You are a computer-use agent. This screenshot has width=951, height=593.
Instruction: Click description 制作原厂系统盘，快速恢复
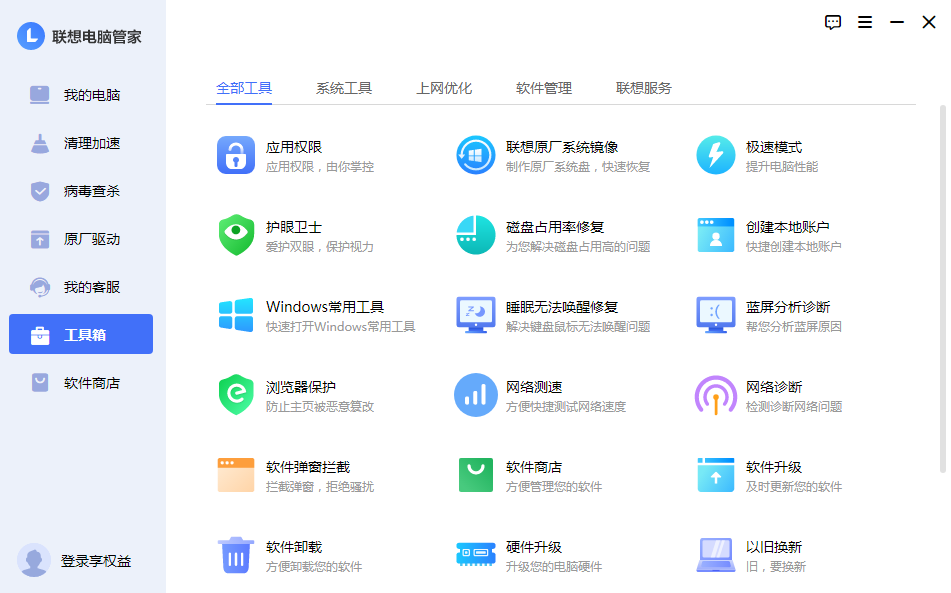pyautogui.click(x=578, y=167)
